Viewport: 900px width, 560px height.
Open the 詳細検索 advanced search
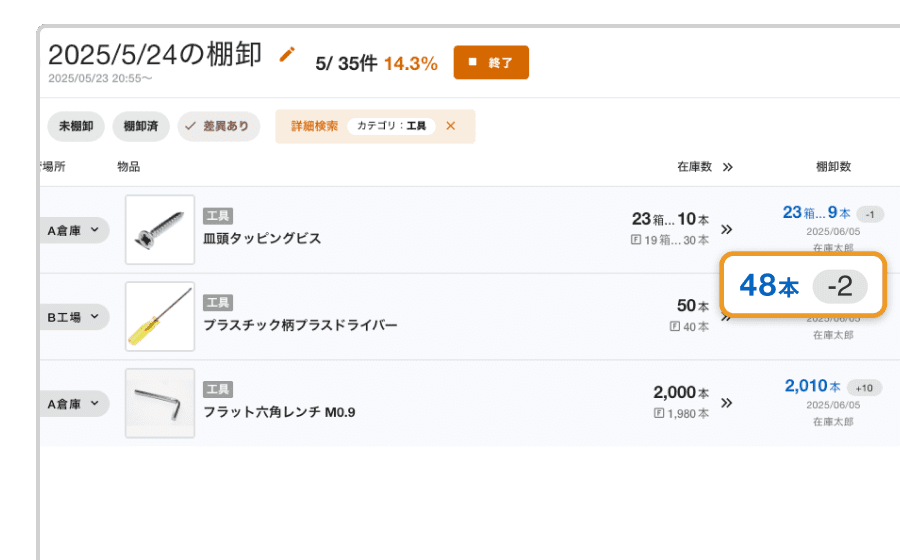tap(314, 127)
